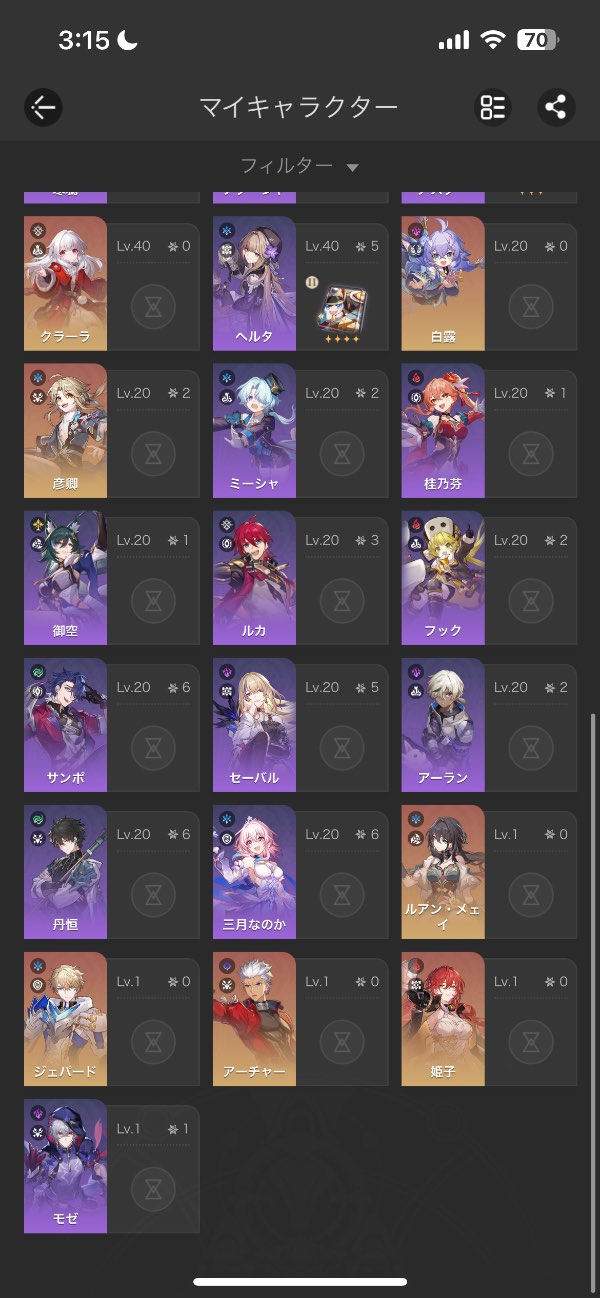Open ミーシャ character card
The width and height of the screenshot is (600, 1298).
[x=300, y=430]
